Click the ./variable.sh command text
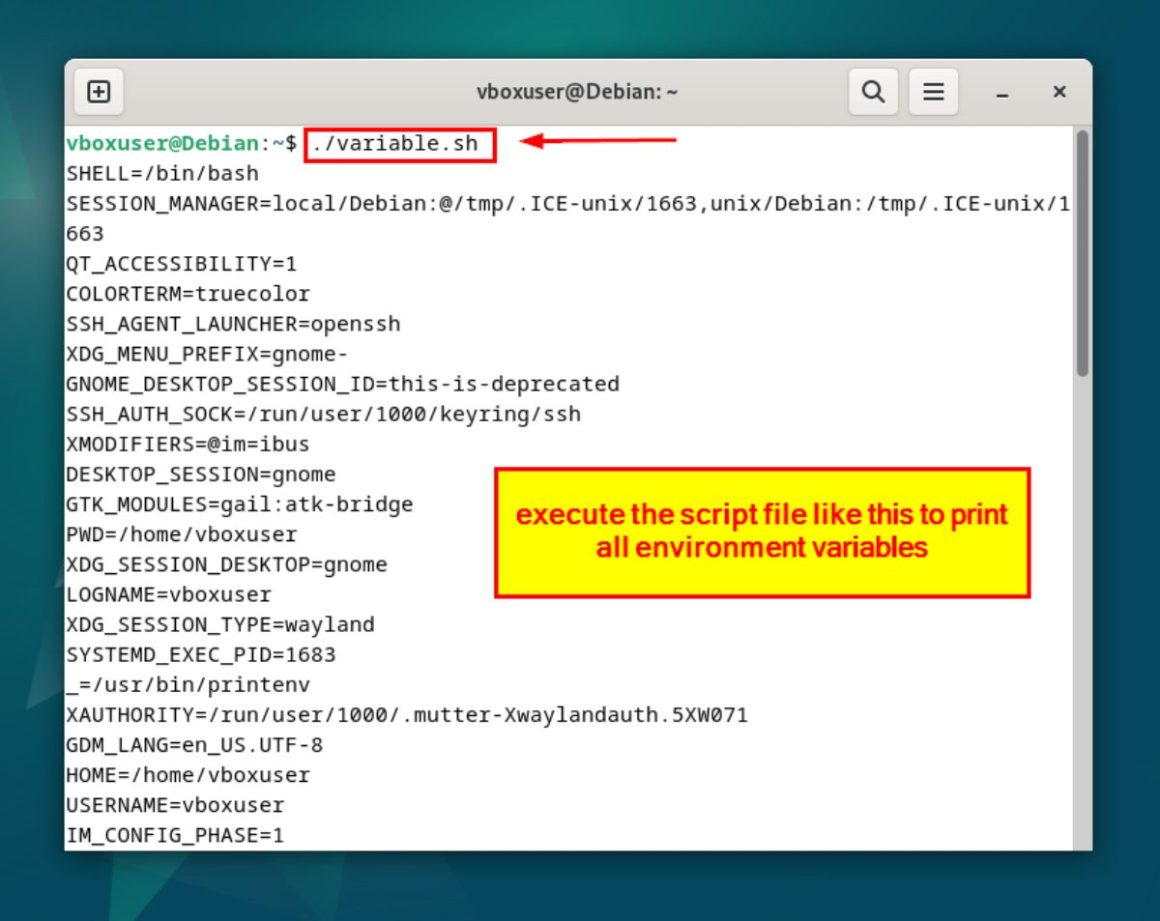 (x=394, y=143)
